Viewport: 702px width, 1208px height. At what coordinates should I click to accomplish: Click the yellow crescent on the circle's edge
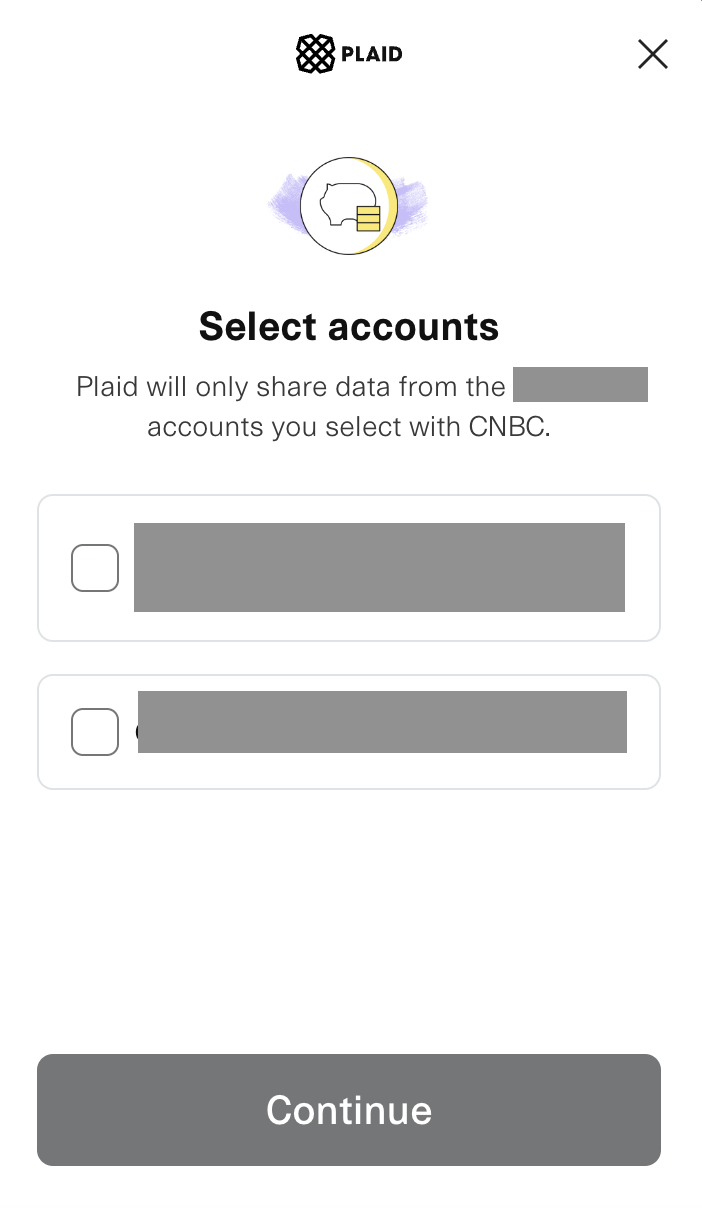coord(389,200)
